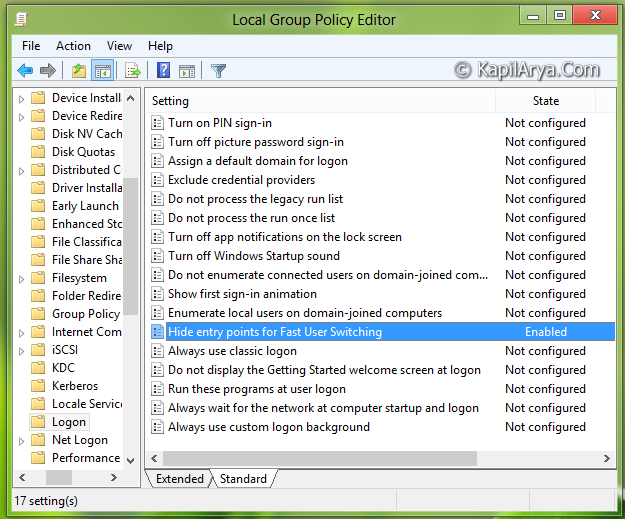Expand the Device Install tree node arrow

[x=22, y=99]
